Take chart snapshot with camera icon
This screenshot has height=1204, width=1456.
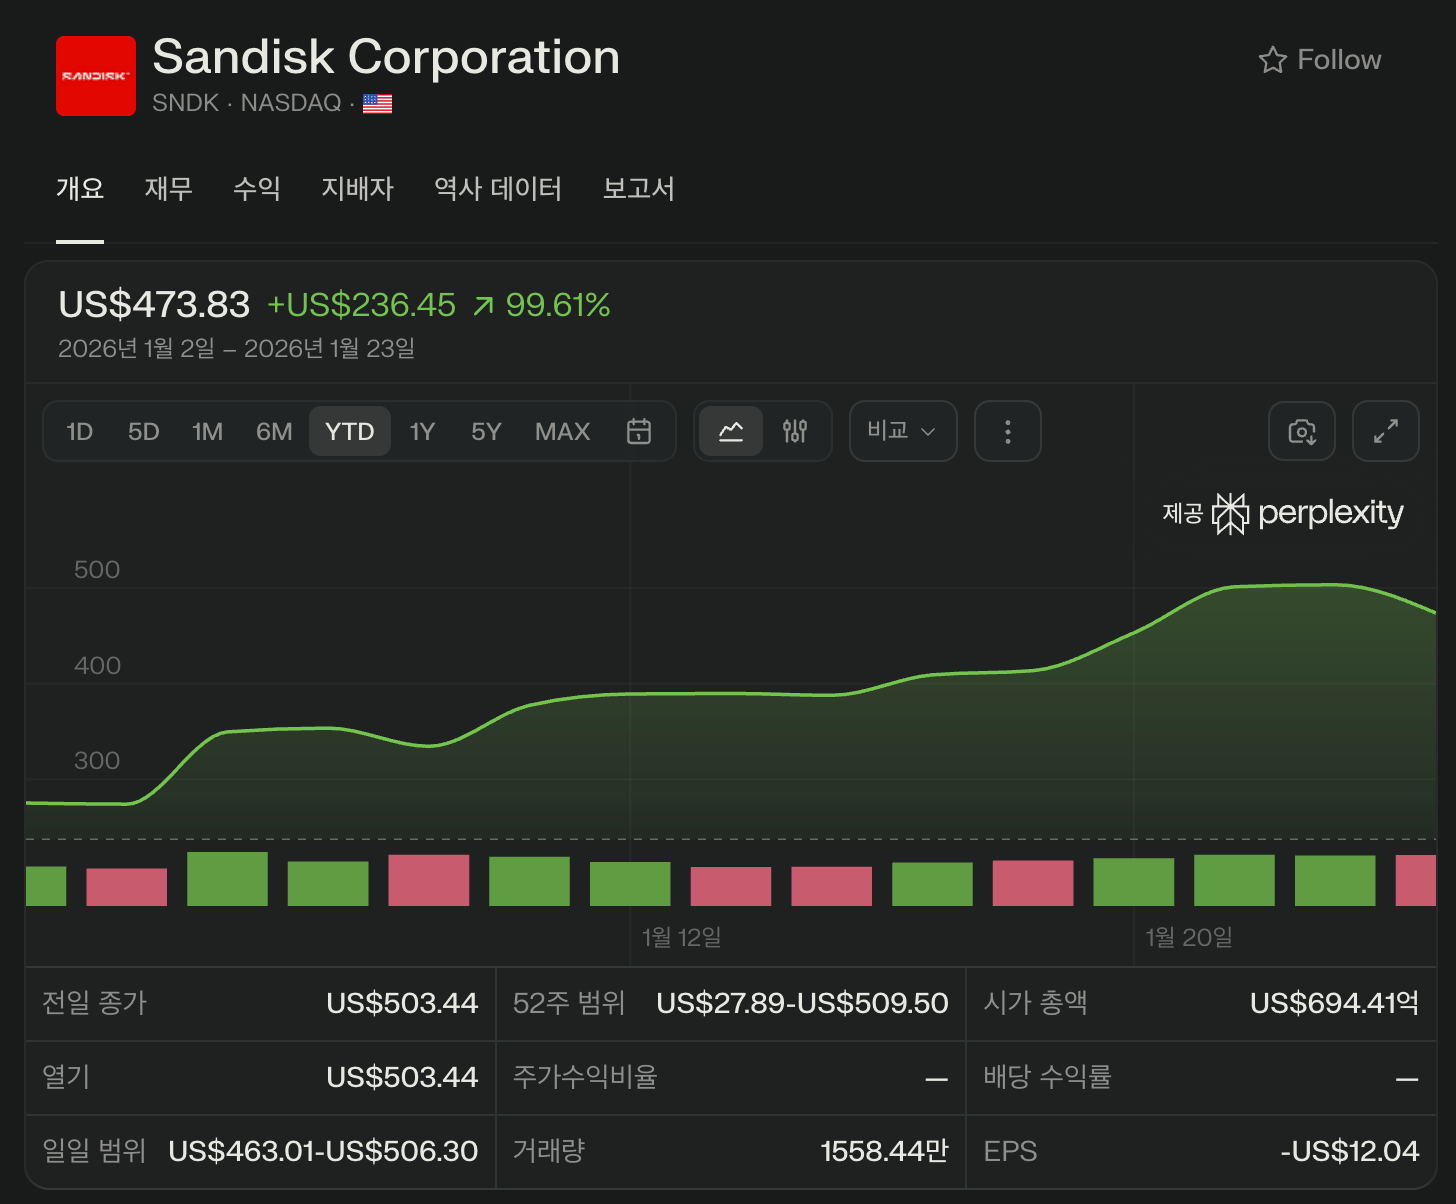1301,431
